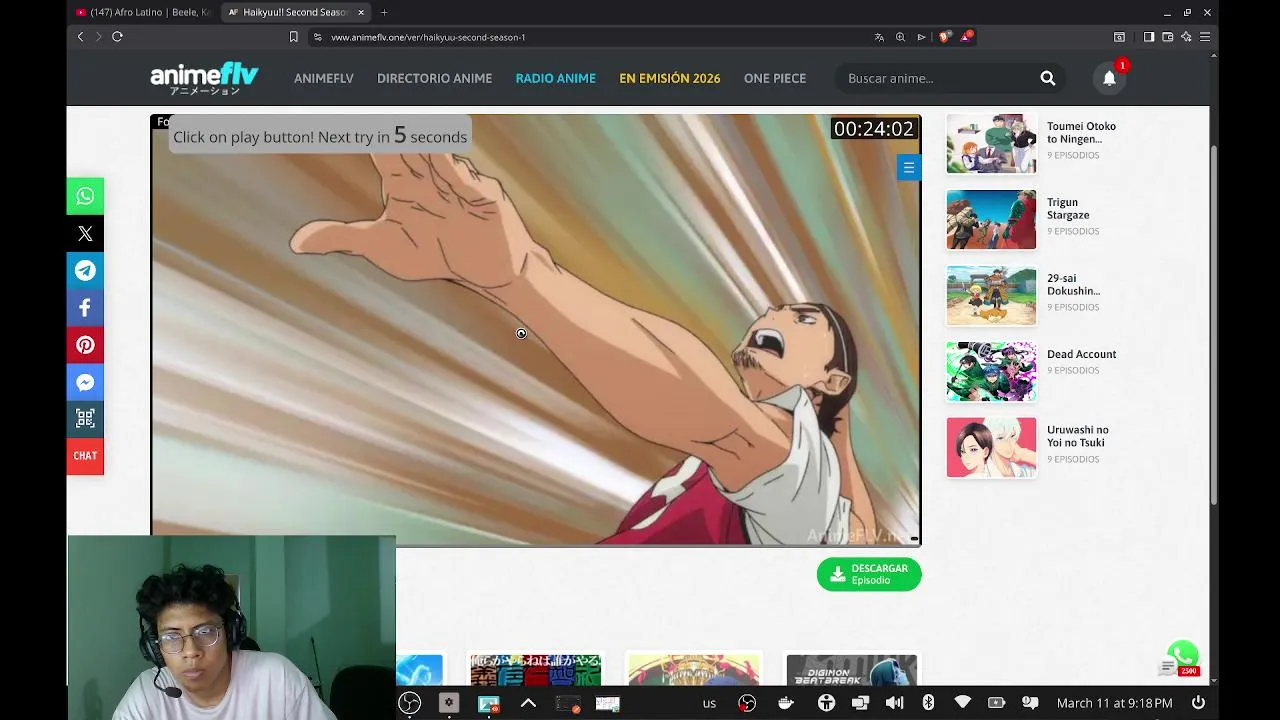
Task: Go to EN EMISIÓN 2026 section
Action: click(x=669, y=78)
